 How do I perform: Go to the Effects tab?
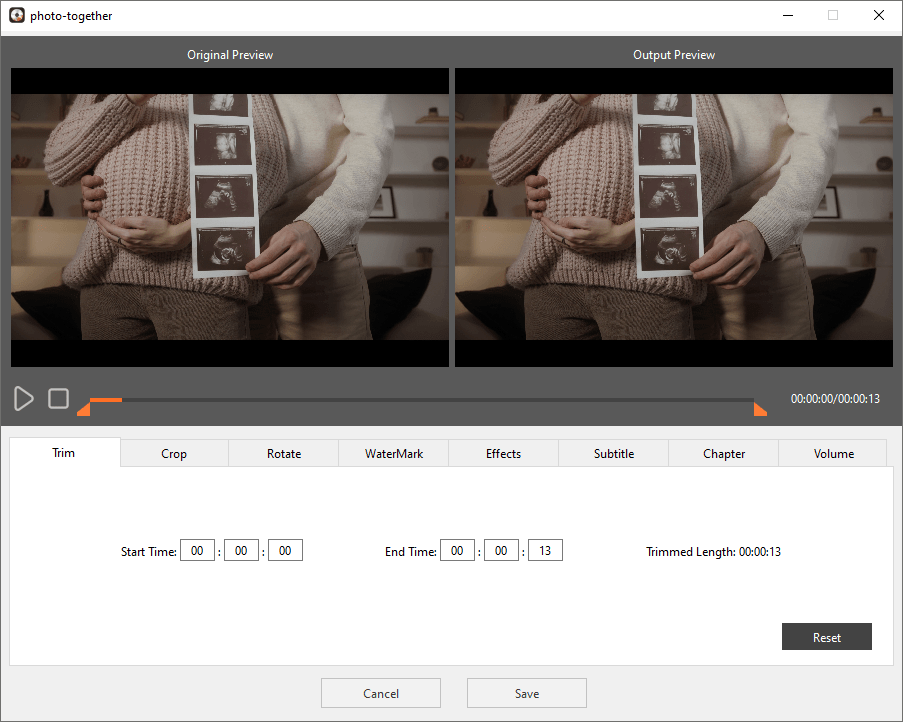click(503, 453)
